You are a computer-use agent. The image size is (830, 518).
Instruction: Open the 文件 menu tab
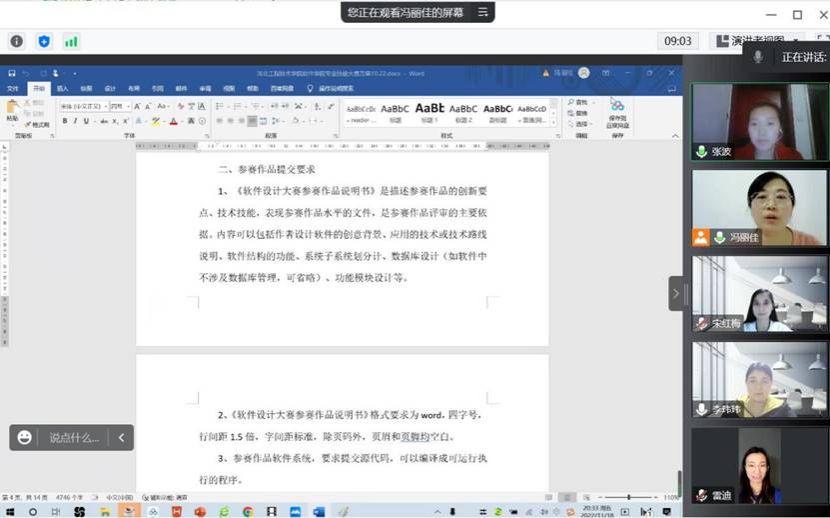coord(13,88)
